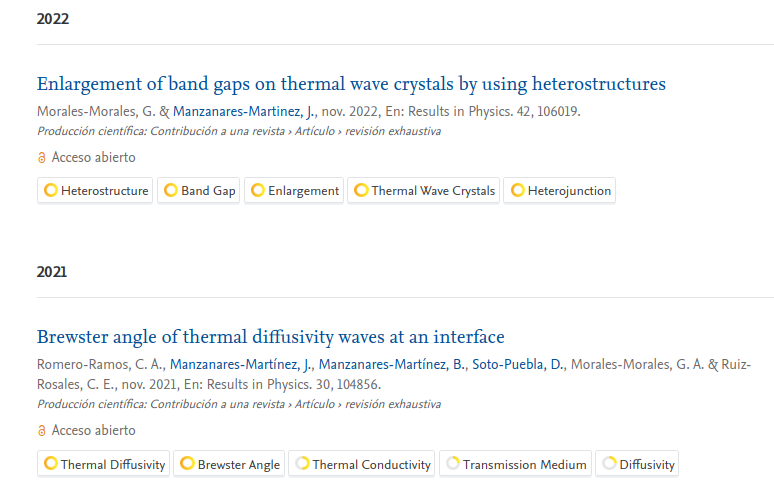Click the Thermal Wave Crystals ring icon
774x500 pixels.
pos(361,191)
